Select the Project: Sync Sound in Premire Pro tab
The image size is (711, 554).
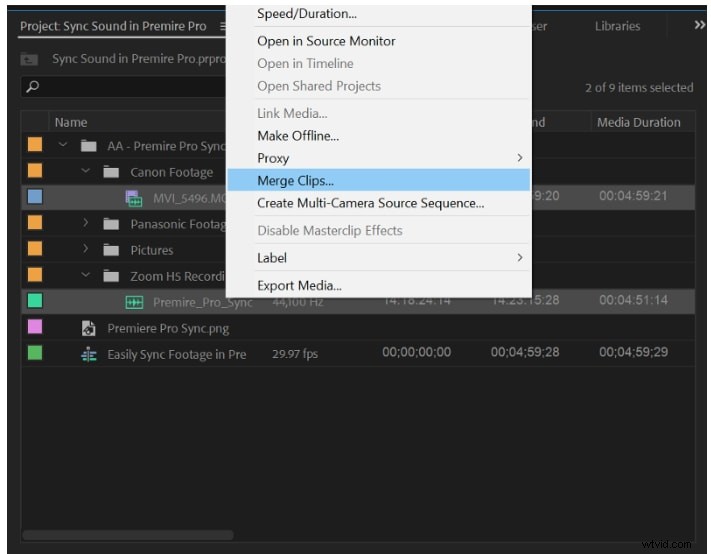pos(113,26)
